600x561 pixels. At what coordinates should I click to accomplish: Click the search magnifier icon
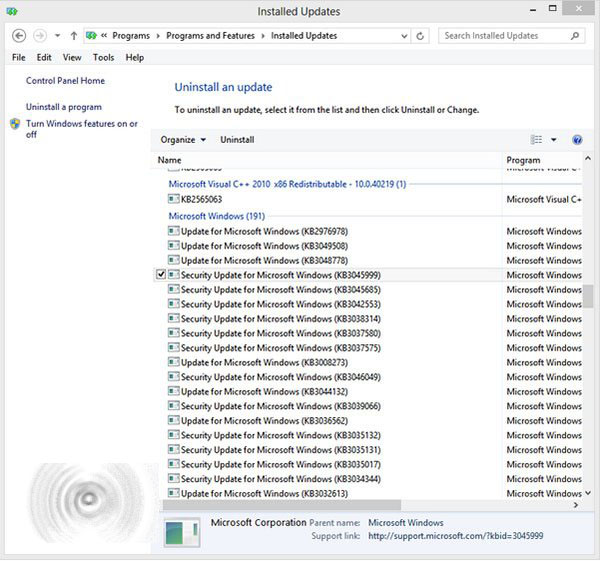tap(575, 36)
